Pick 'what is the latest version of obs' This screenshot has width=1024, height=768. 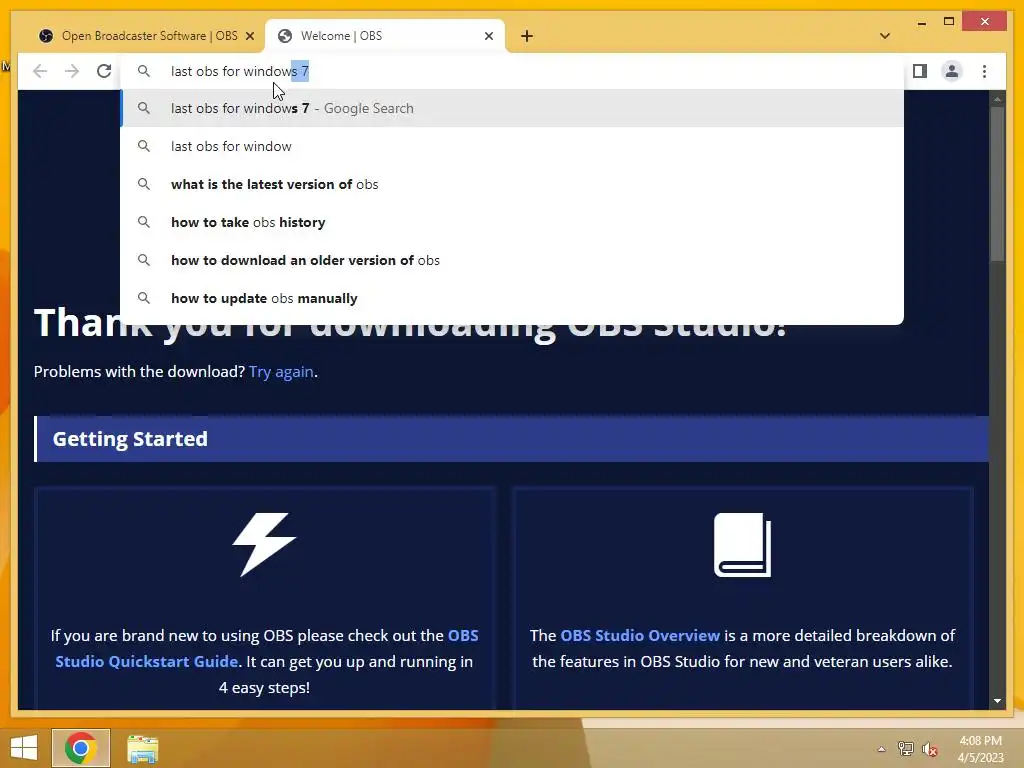[x=512, y=184]
